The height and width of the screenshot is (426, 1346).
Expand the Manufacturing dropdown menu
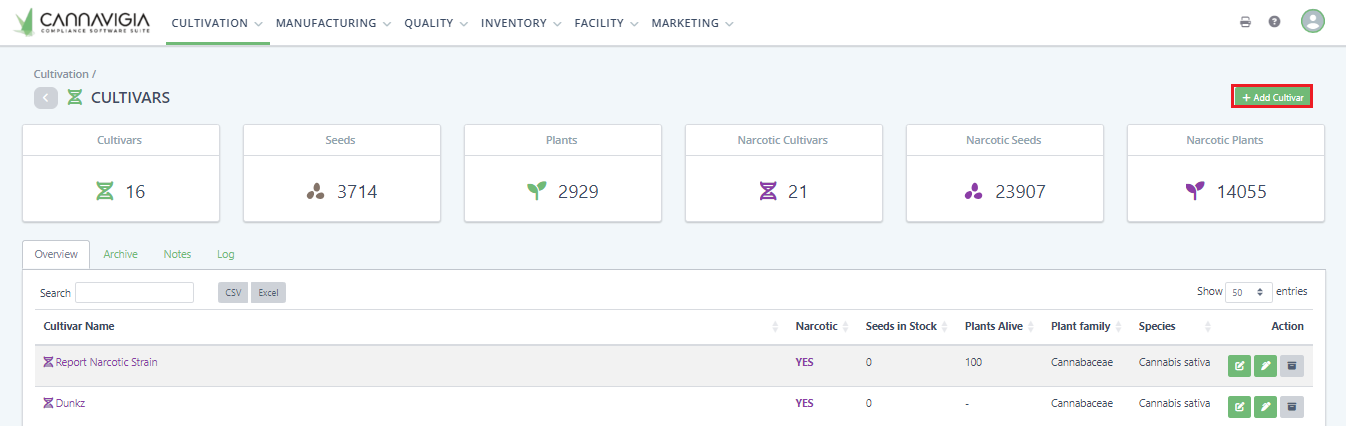click(x=333, y=23)
